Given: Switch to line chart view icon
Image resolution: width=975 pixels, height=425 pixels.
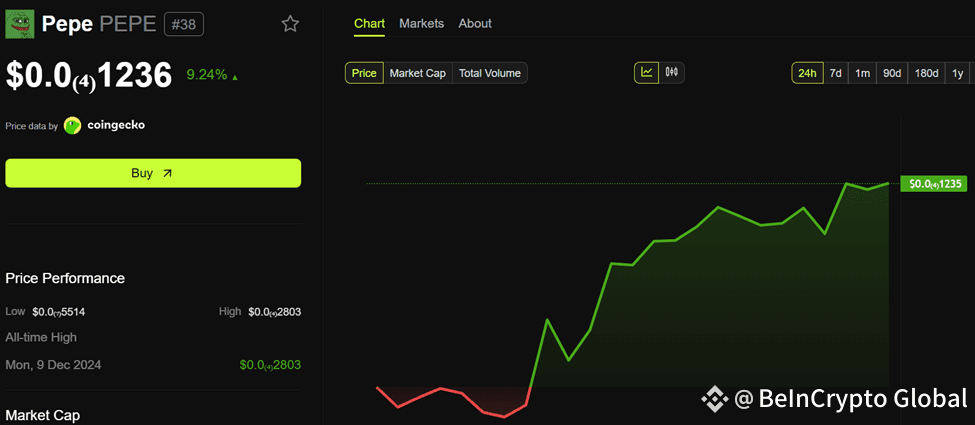Looking at the screenshot, I should coord(647,73).
